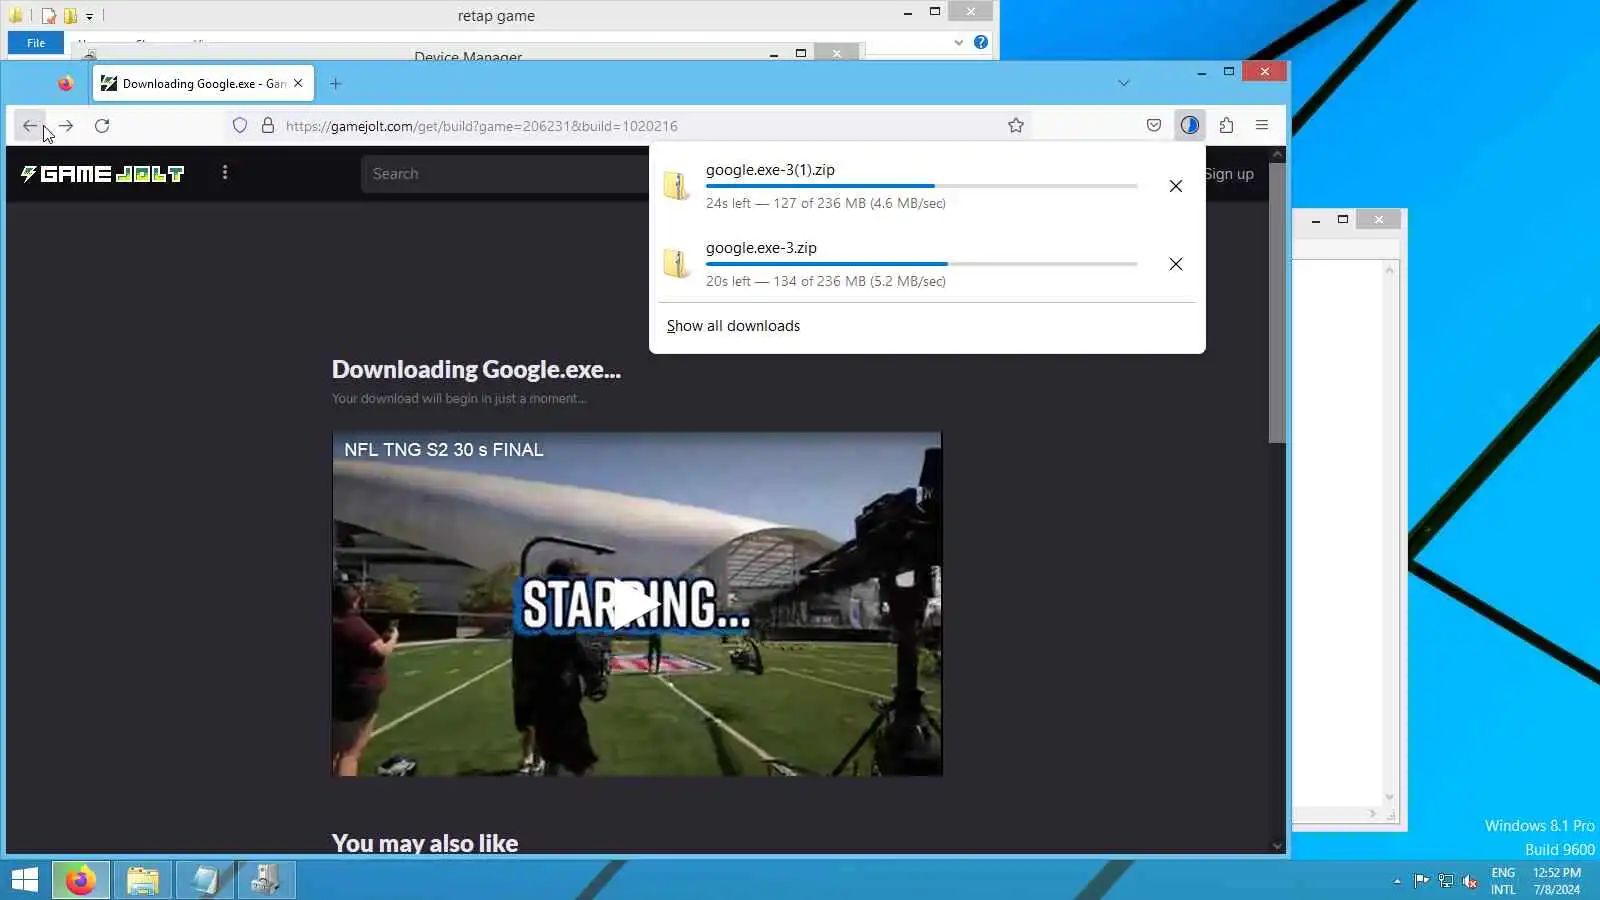This screenshot has width=1600, height=900.
Task: Cancel the google.exe-3(1).zip download
Action: tap(1176, 186)
